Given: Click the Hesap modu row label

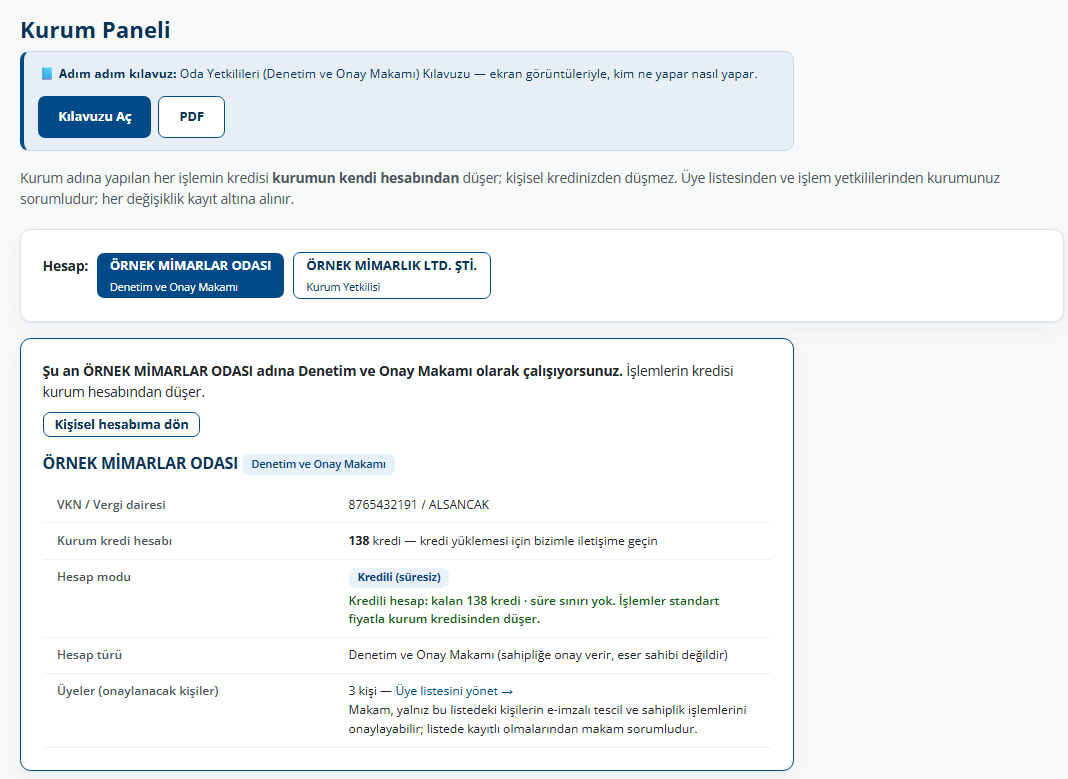Looking at the screenshot, I should point(94,577).
